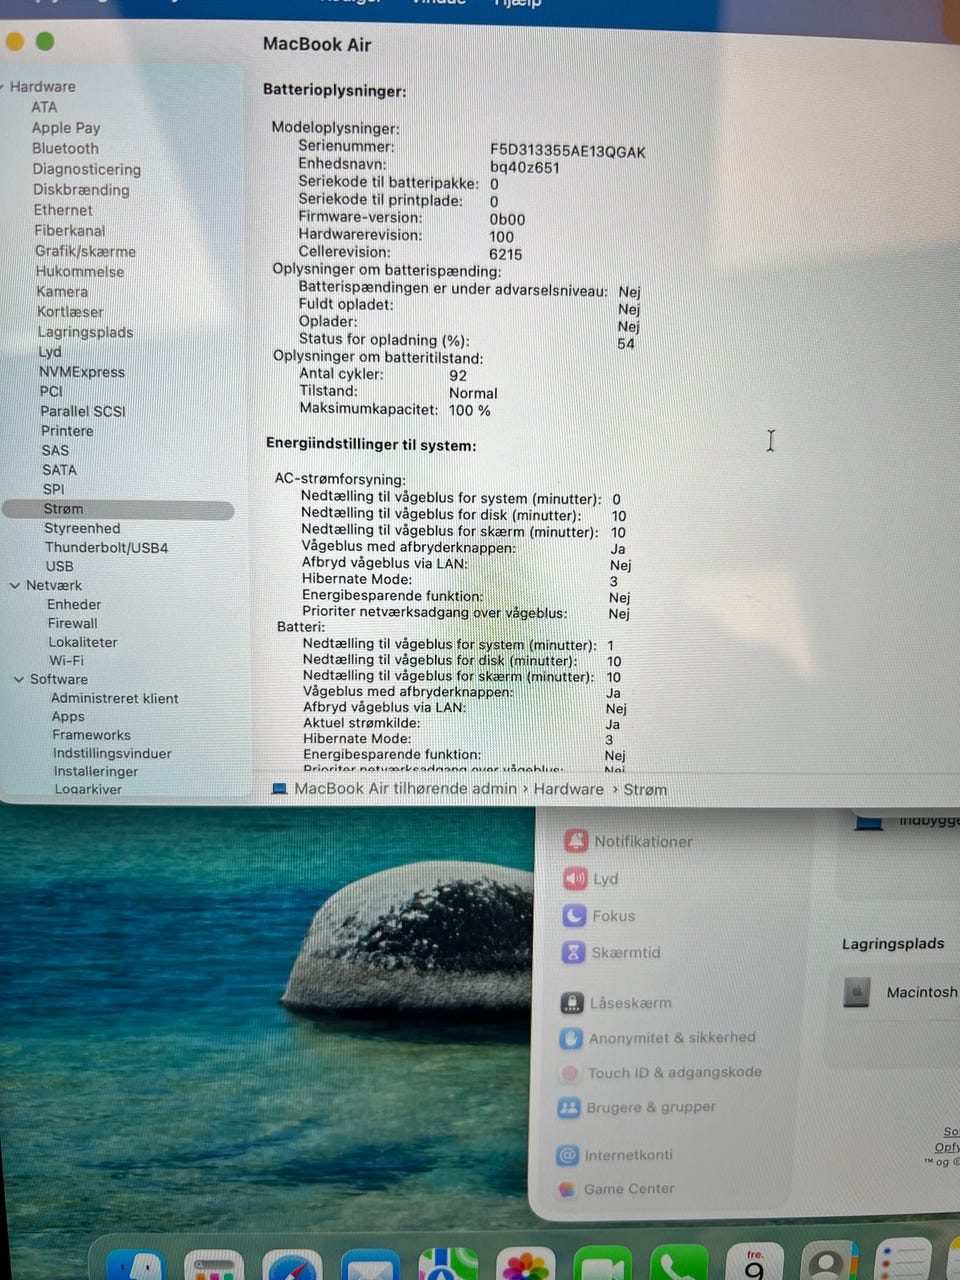Select Apps under Software

(68, 716)
